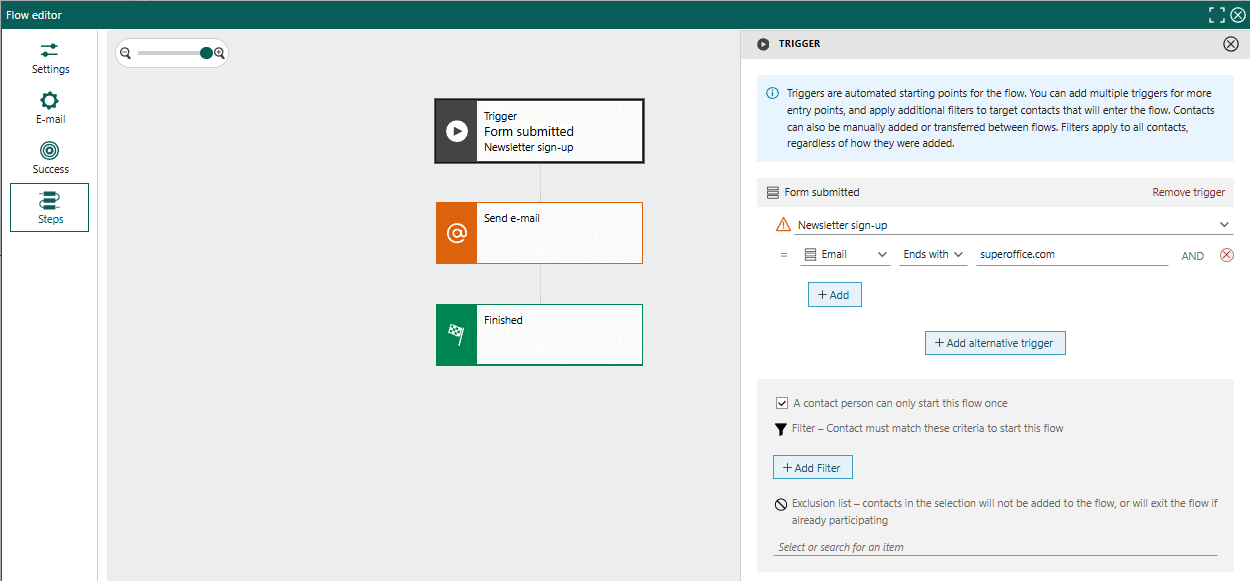Image resolution: width=1250 pixels, height=581 pixels.
Task: Toggle contact can only start flow once
Action: [x=782, y=403]
